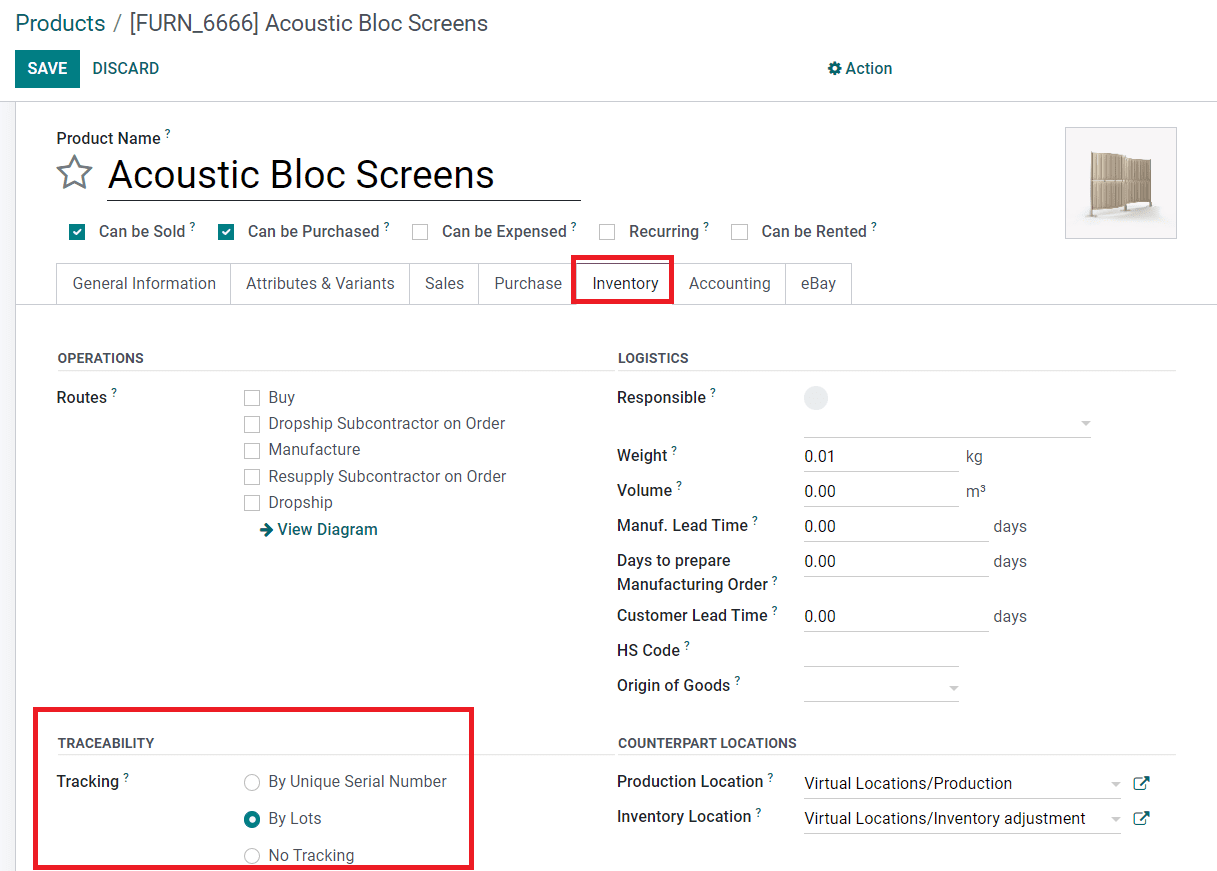This screenshot has height=871, width=1217.
Task: Mark product as favorite with star icon
Action: (74, 173)
